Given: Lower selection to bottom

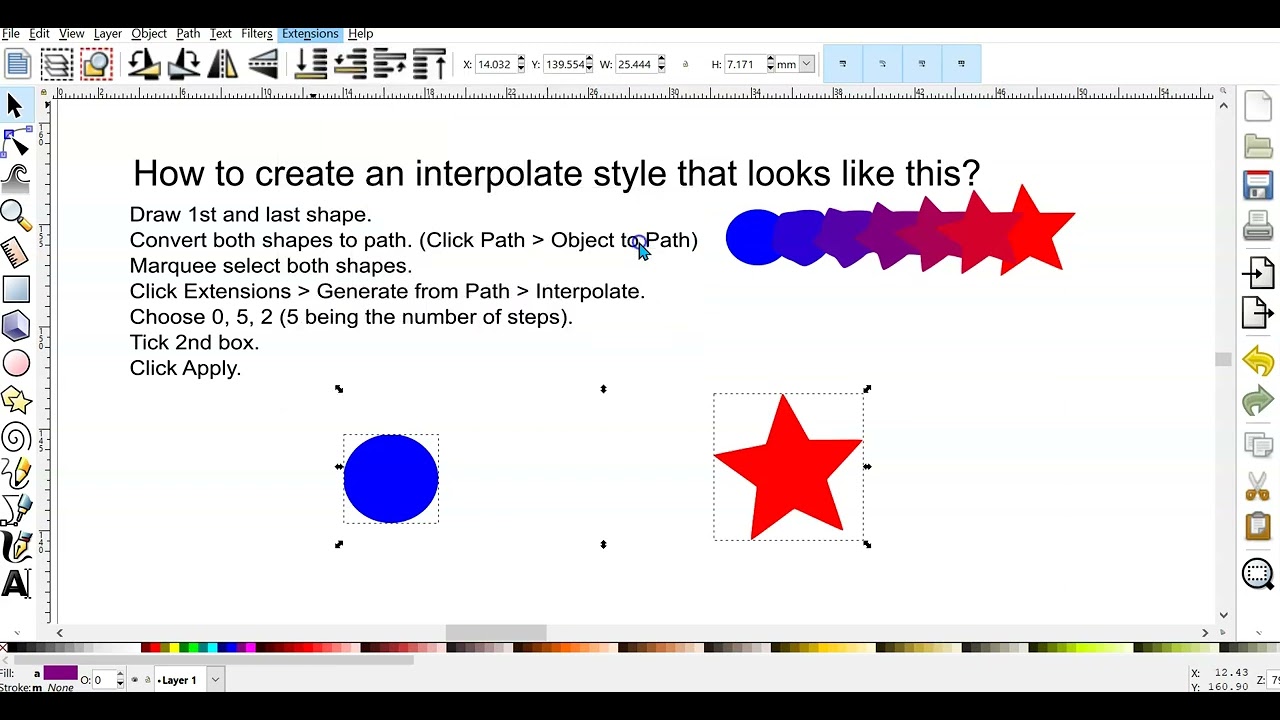Looking at the screenshot, I should [311, 64].
